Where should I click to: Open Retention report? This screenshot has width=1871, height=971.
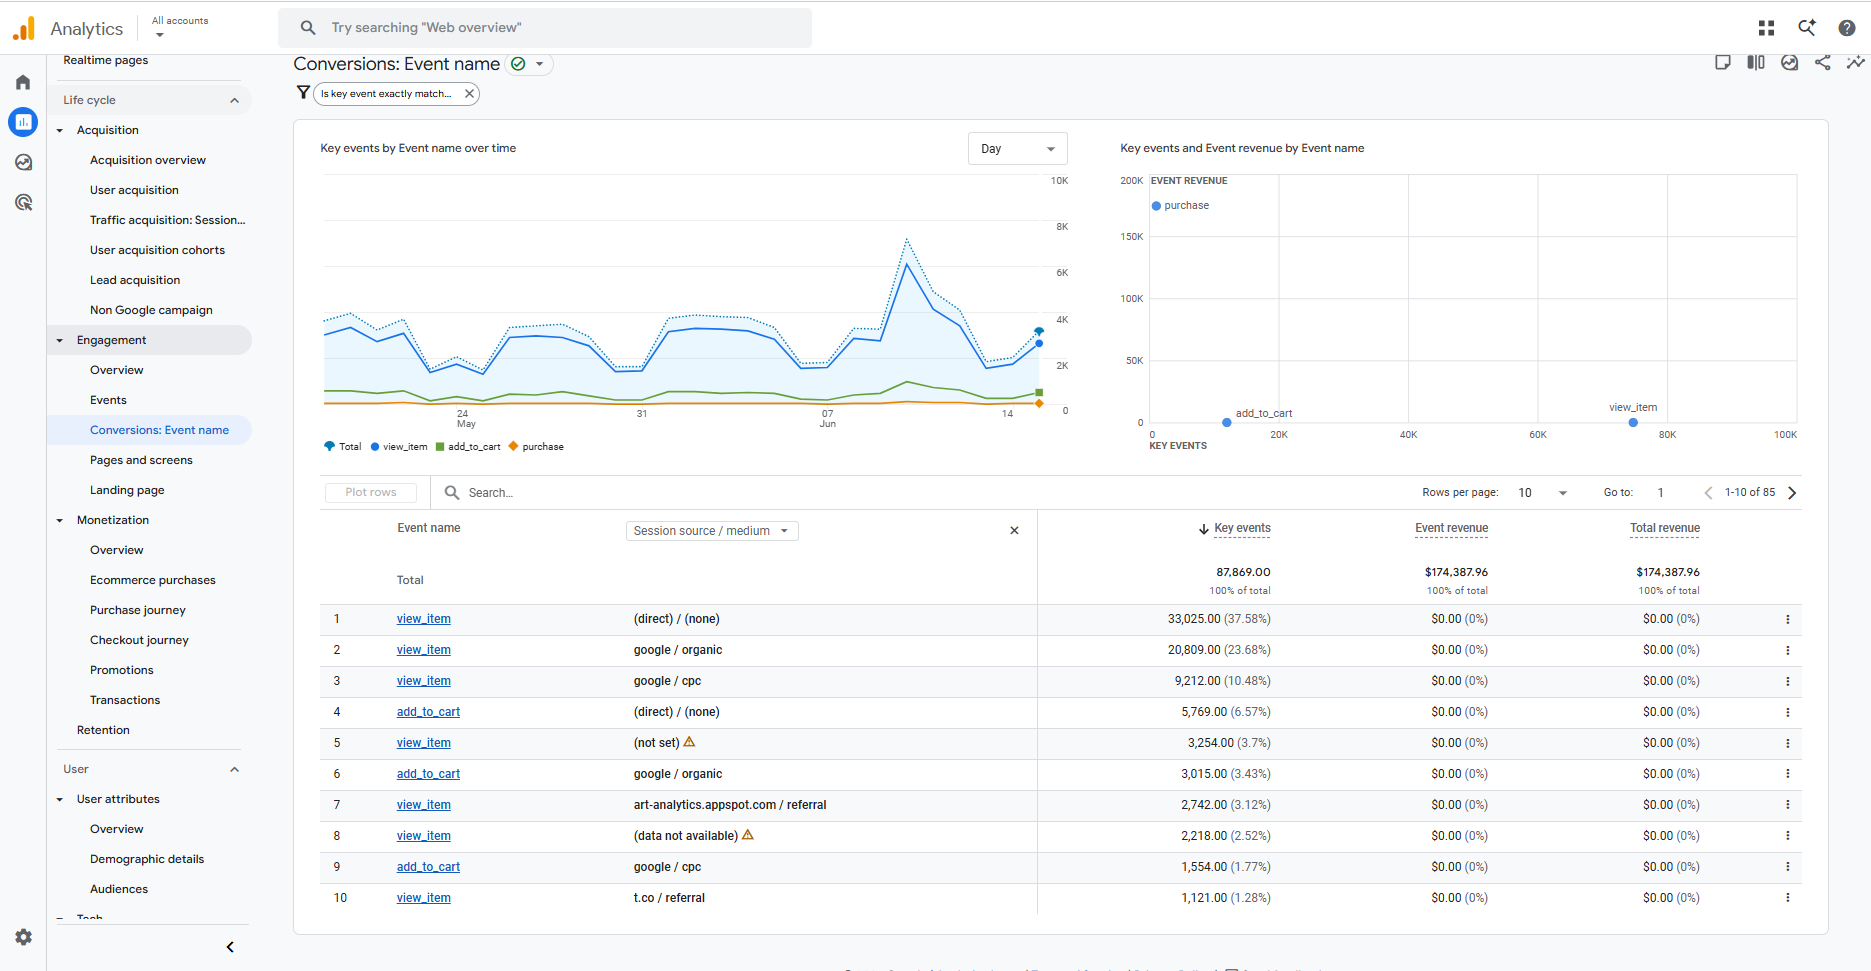pyautogui.click(x=103, y=730)
